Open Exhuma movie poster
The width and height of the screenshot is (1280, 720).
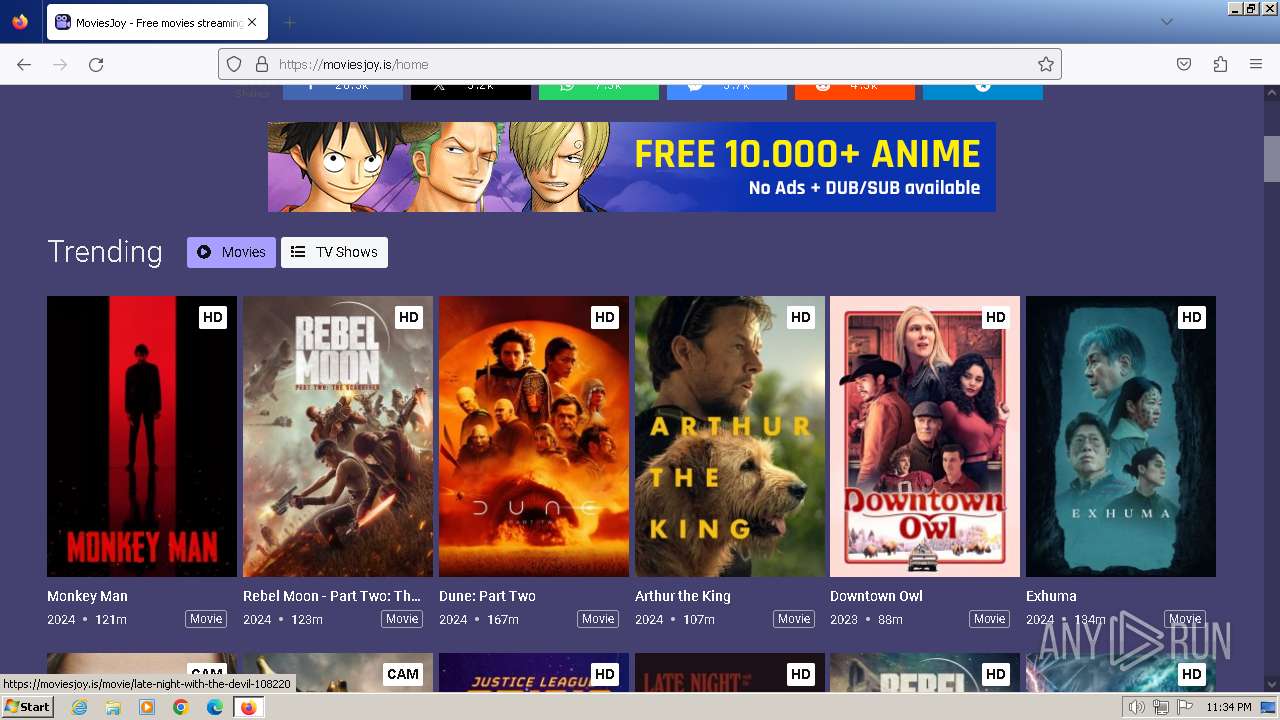coord(1121,436)
